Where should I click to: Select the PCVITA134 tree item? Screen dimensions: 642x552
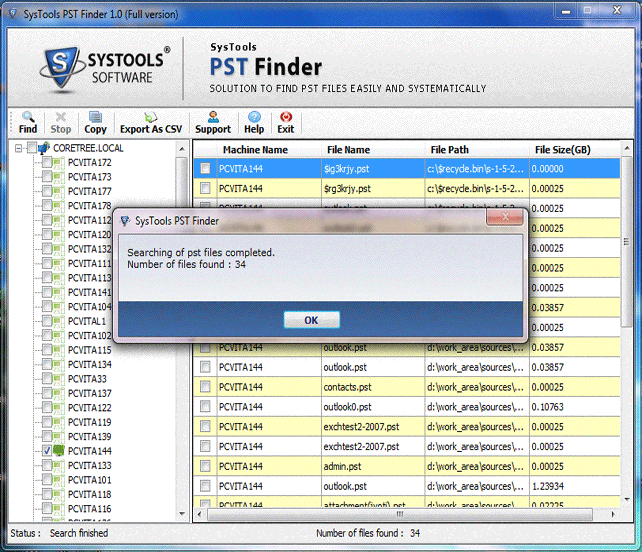90,364
